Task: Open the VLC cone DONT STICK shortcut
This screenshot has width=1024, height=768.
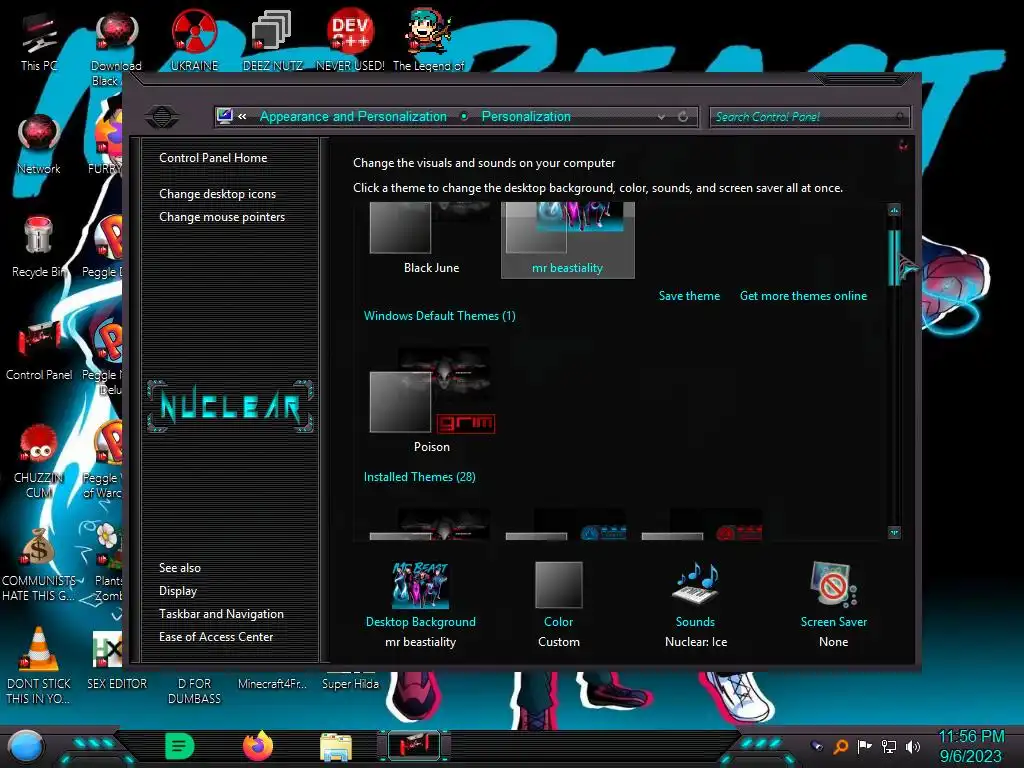Action: [x=39, y=667]
